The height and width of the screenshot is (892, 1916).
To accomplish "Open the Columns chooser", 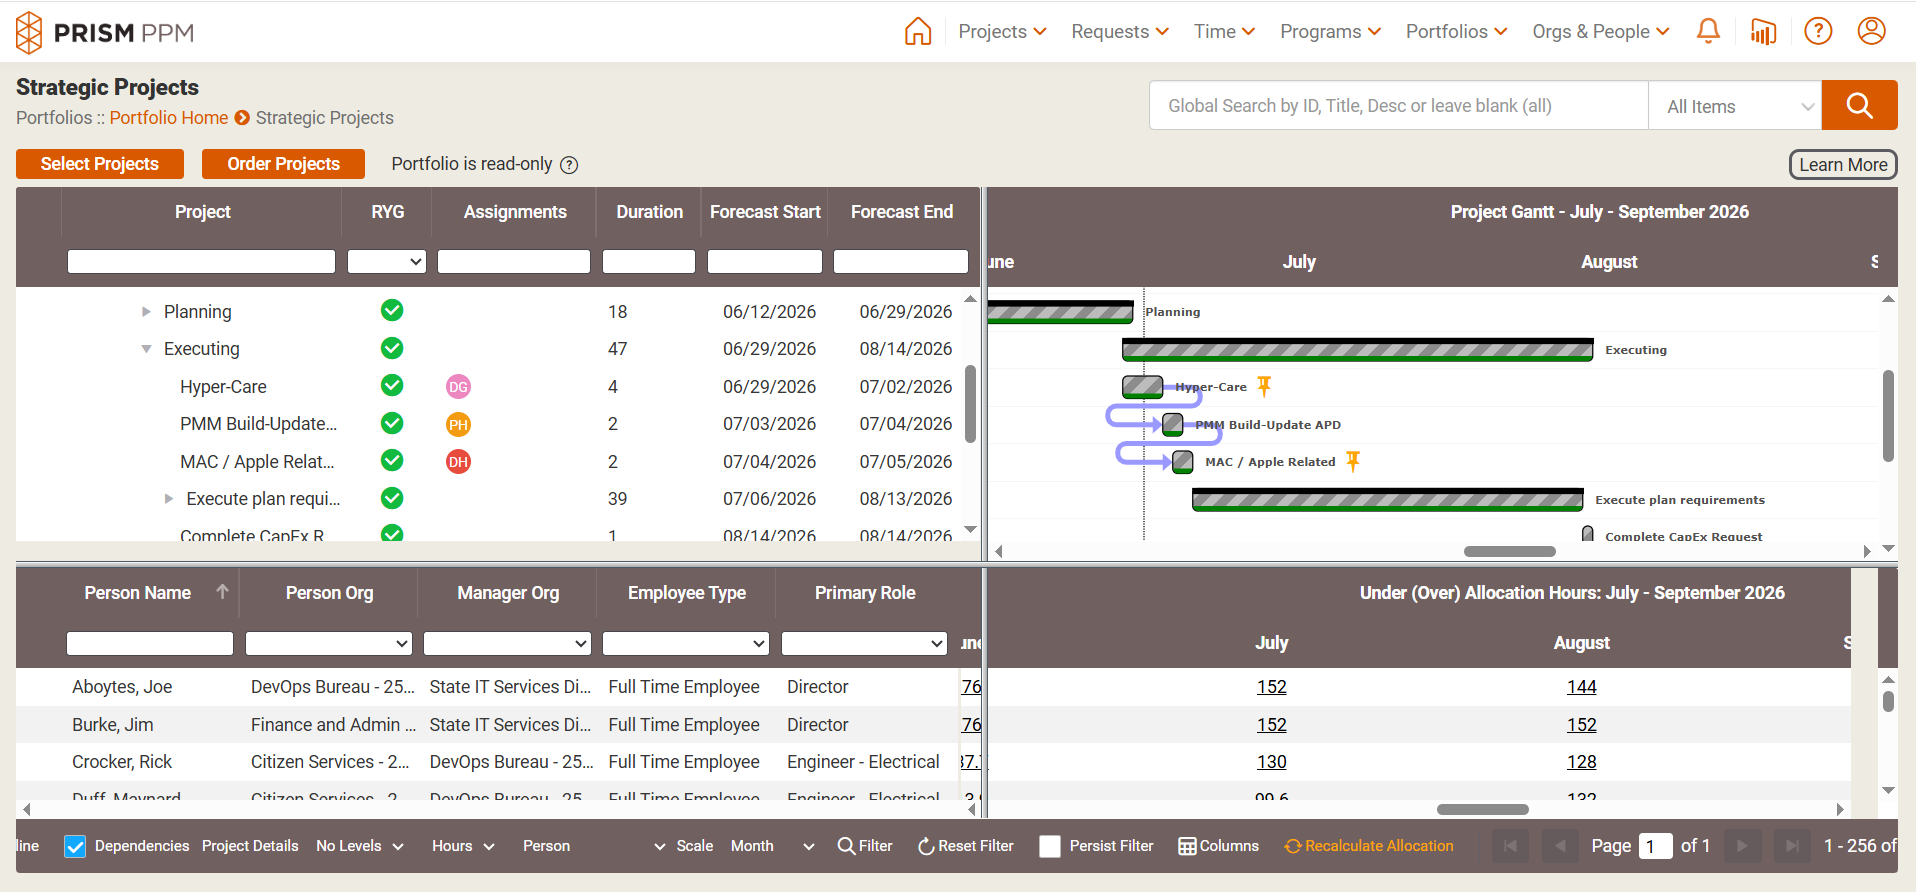I will (1218, 846).
